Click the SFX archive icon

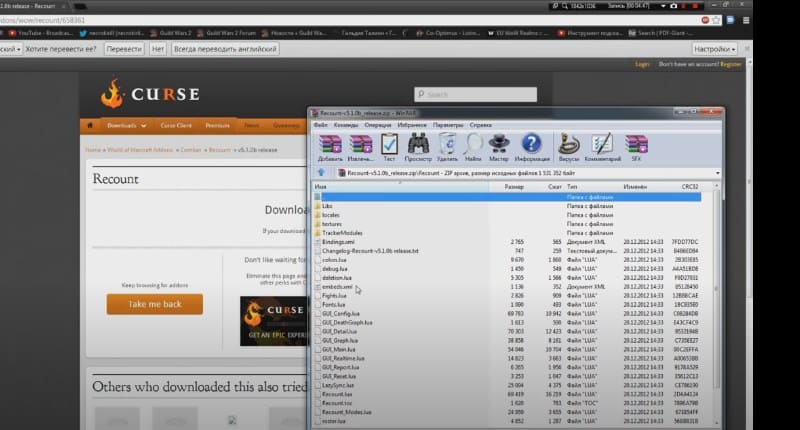tap(636, 146)
